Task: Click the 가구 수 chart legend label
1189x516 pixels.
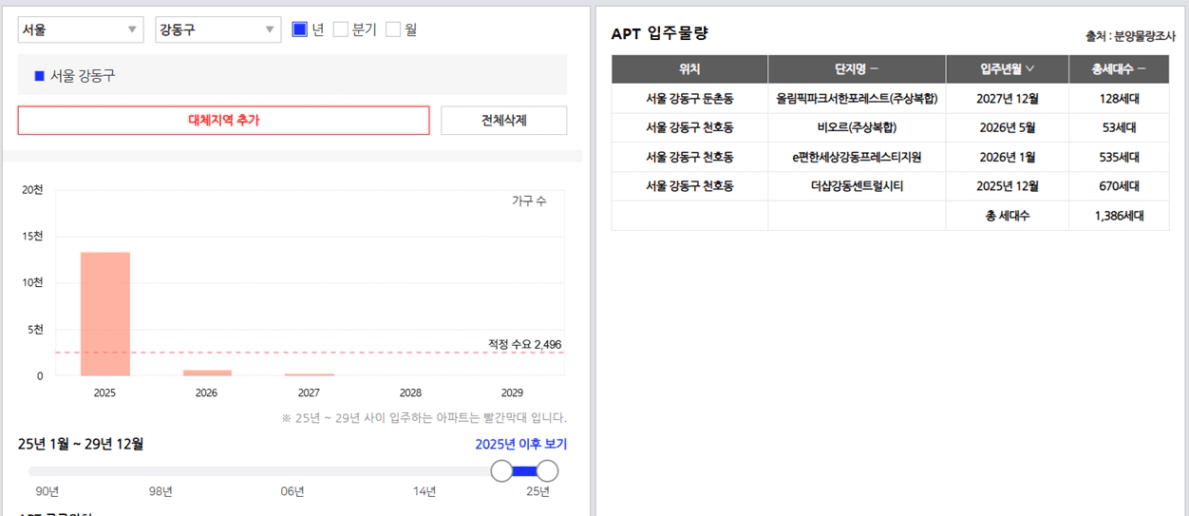Action: [x=529, y=201]
